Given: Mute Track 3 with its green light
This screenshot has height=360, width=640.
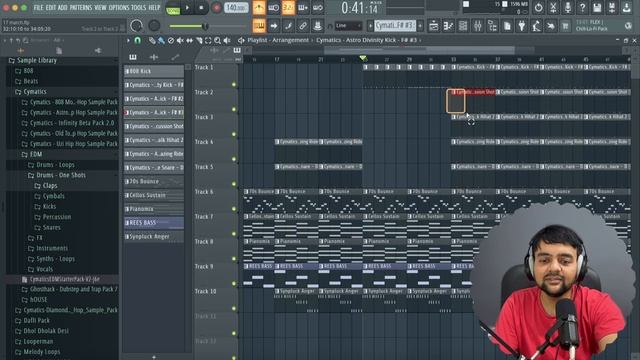Looking at the screenshot, I should click(x=234, y=134).
